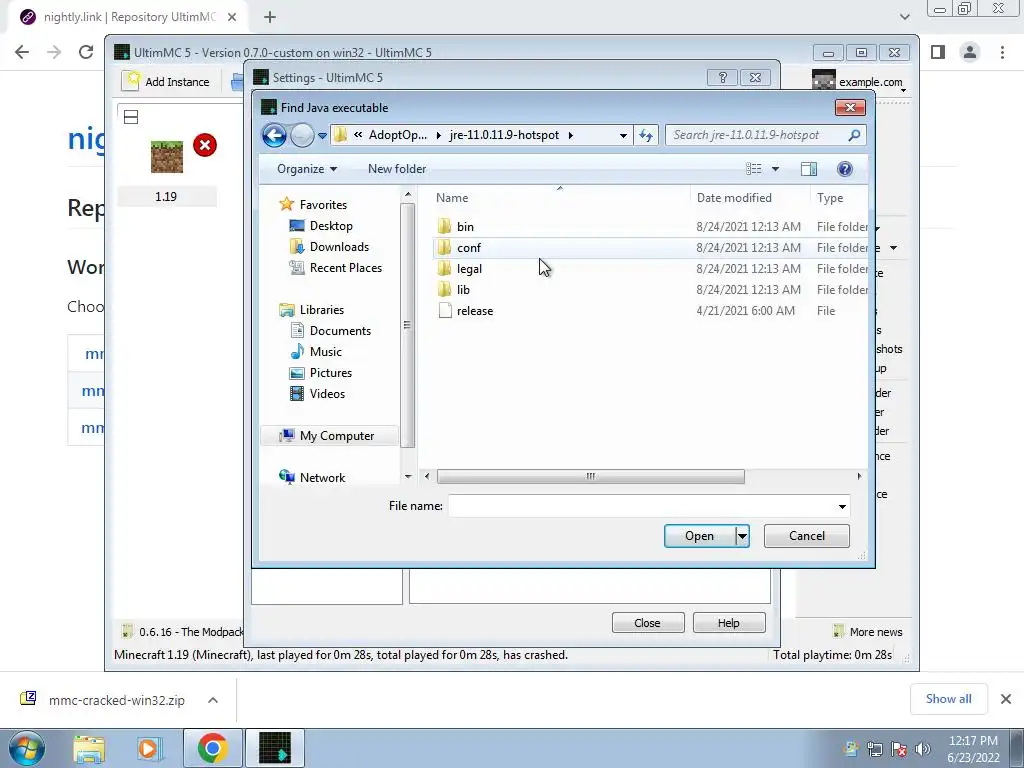Click the File name input field

click(x=641, y=506)
